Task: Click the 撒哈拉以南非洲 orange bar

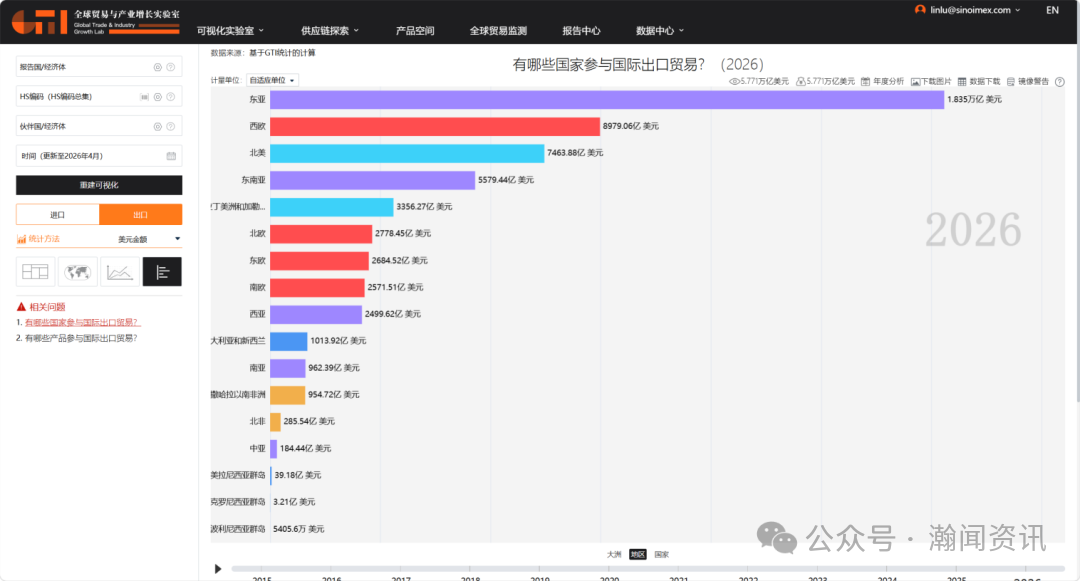Action: [287, 395]
